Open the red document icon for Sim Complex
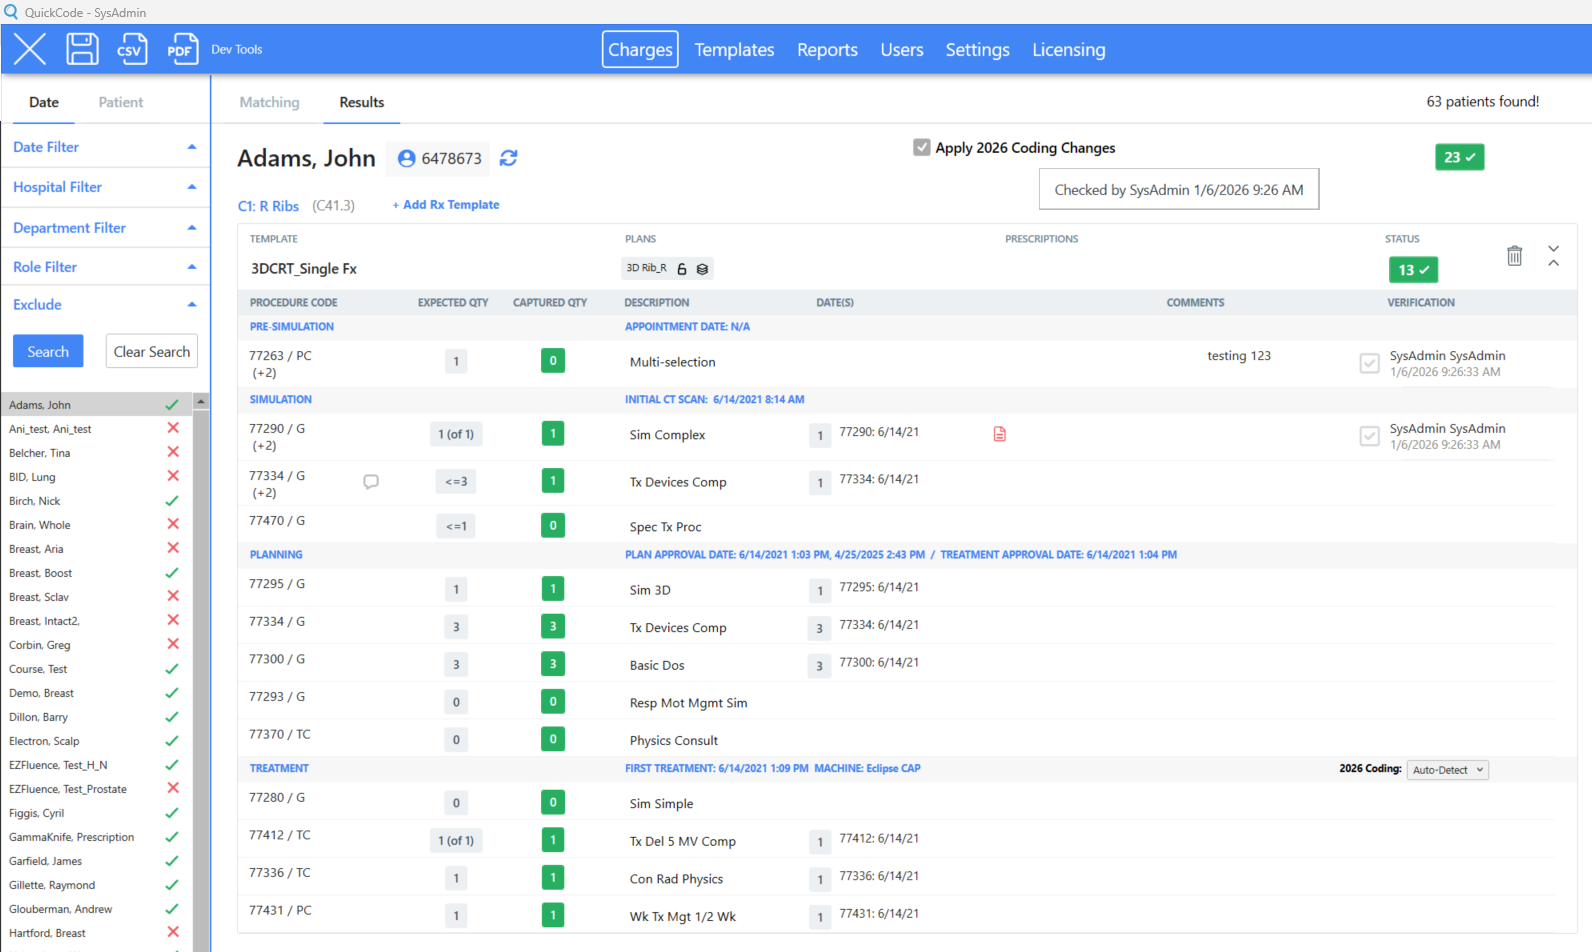The height and width of the screenshot is (952, 1592). click(999, 434)
